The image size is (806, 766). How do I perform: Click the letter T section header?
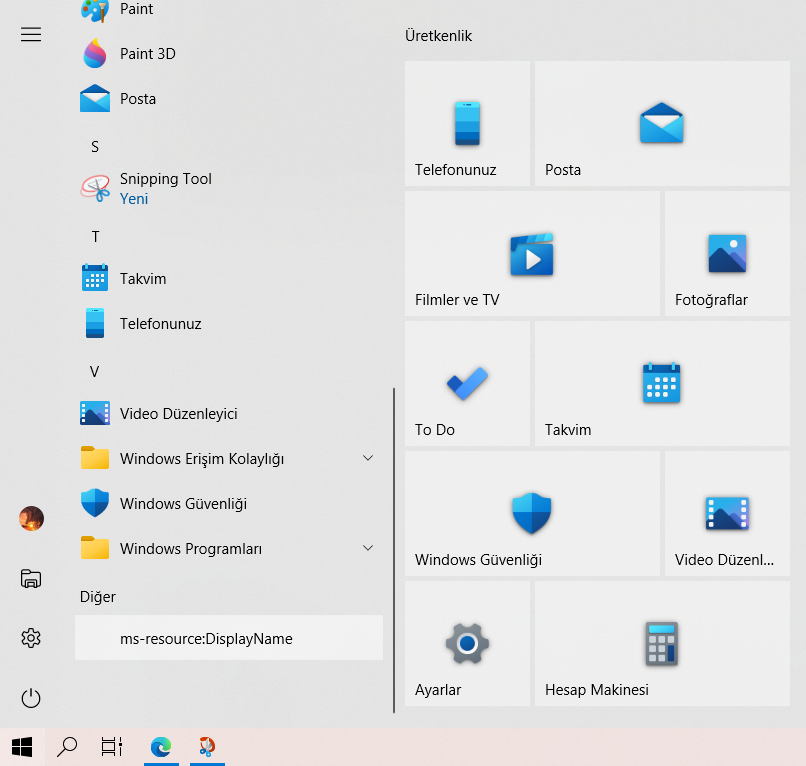coord(95,237)
